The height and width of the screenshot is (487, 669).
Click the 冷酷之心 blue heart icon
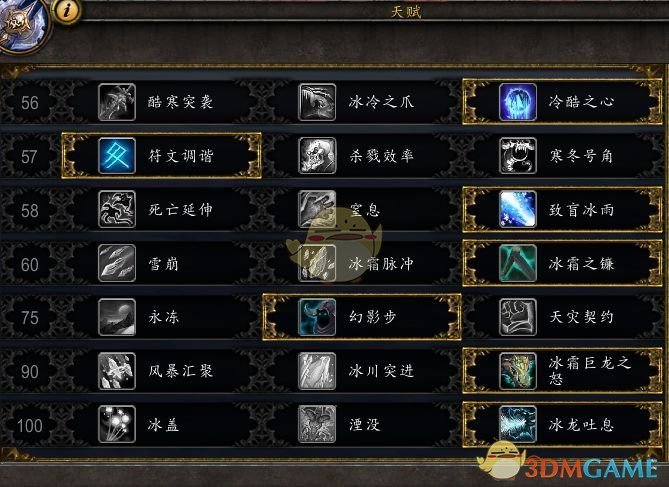[518, 102]
